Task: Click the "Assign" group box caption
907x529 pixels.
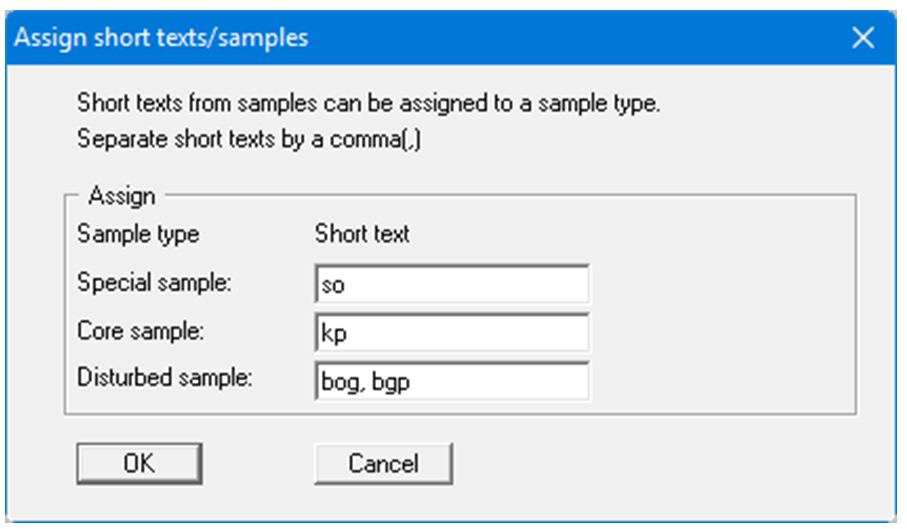Action: click(121, 196)
